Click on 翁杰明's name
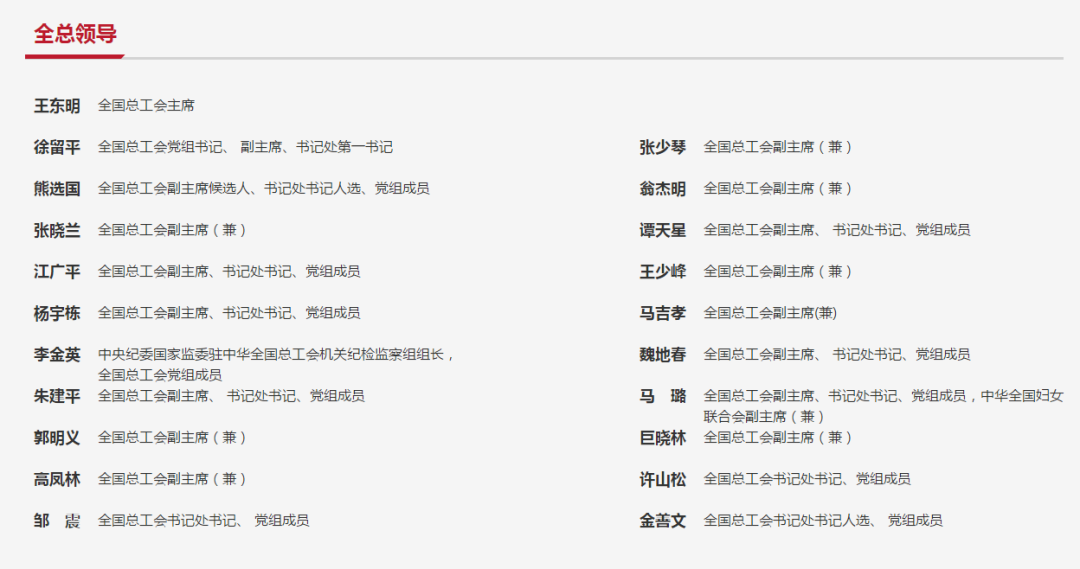The width and height of the screenshot is (1080, 569). [663, 188]
